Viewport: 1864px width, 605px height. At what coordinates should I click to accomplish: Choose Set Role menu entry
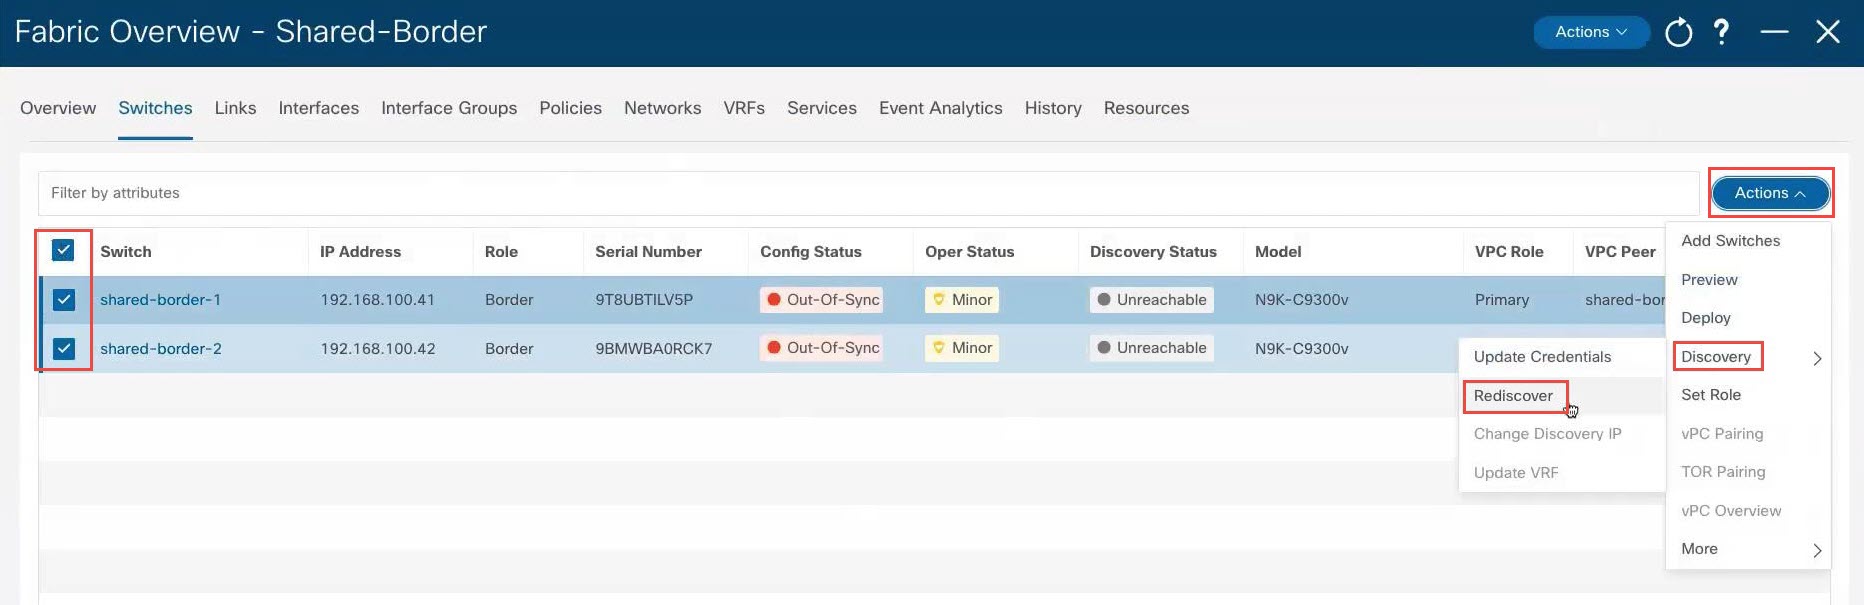1711,395
